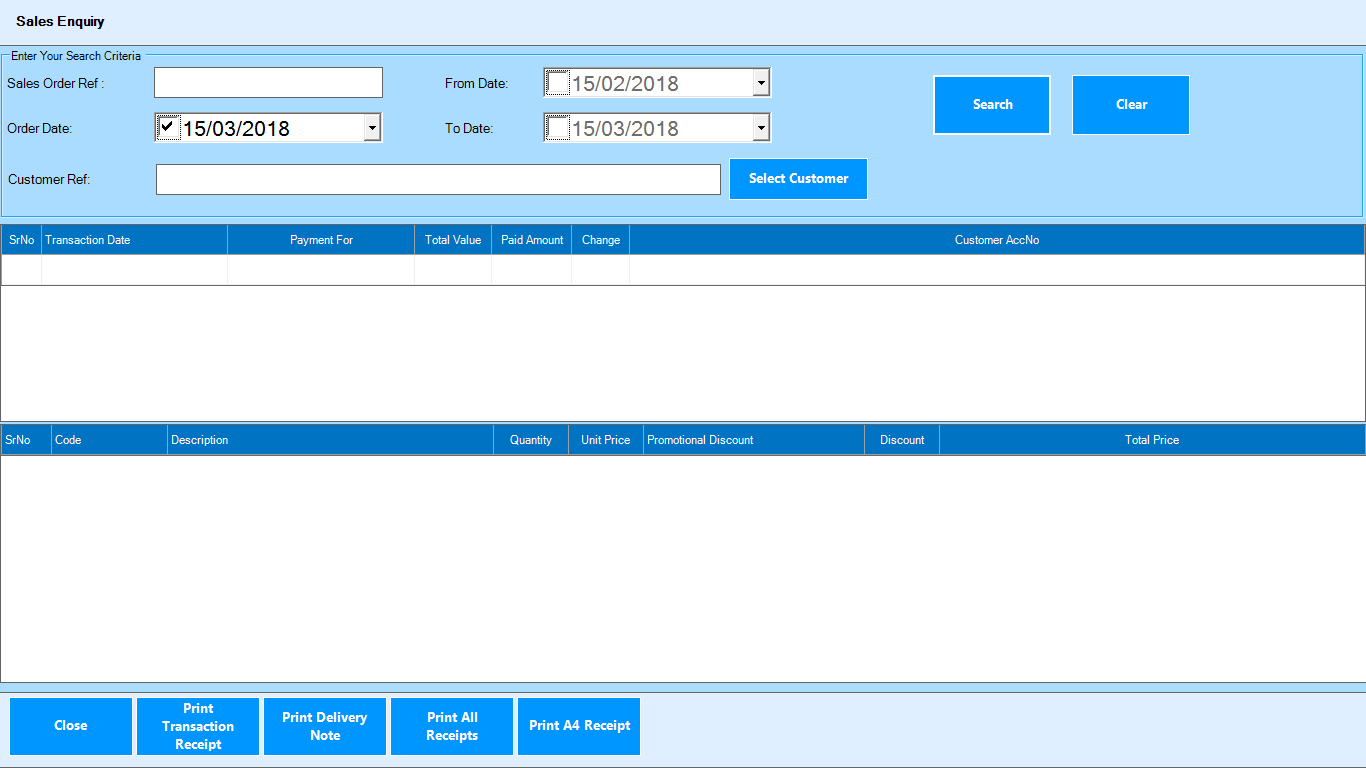Image resolution: width=1366 pixels, height=768 pixels.
Task: Open the To Date picker dropdown
Action: (x=761, y=128)
